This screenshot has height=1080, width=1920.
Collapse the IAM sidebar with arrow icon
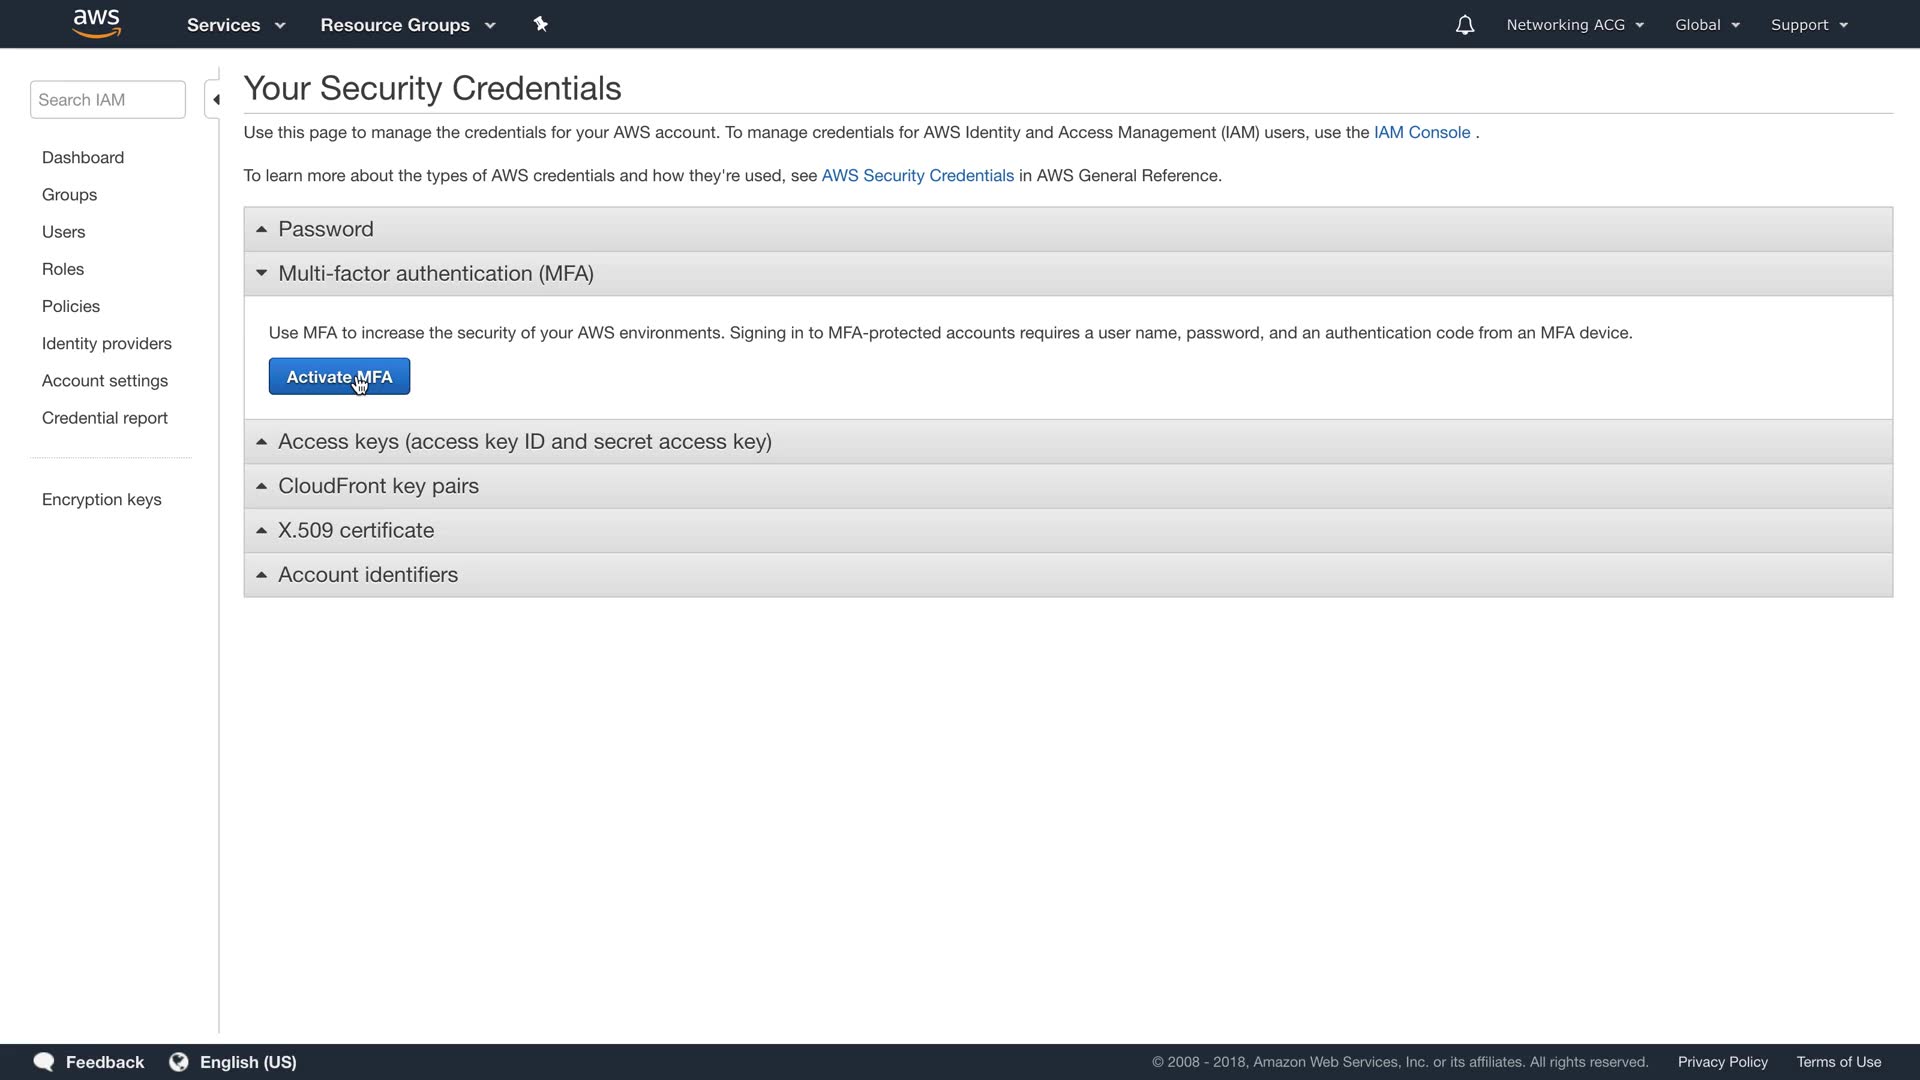point(215,100)
